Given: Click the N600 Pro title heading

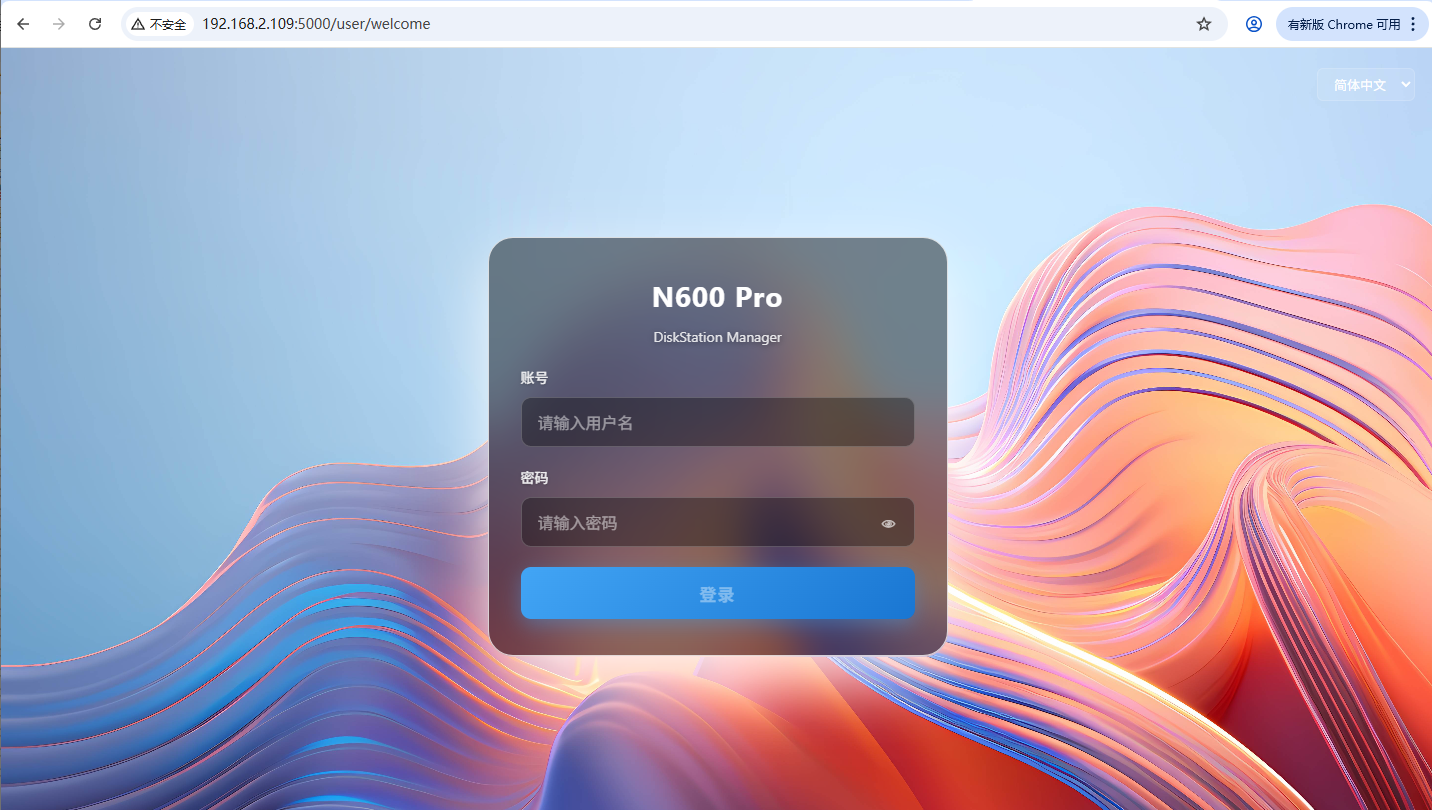Looking at the screenshot, I should coord(717,297).
